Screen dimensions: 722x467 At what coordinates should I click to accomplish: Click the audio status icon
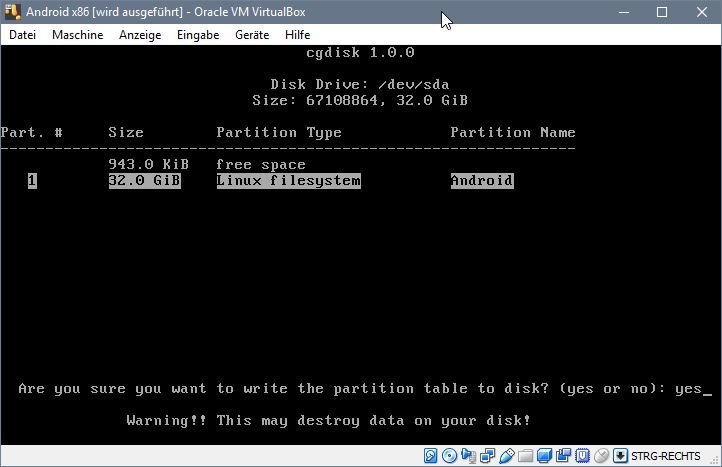(468, 456)
